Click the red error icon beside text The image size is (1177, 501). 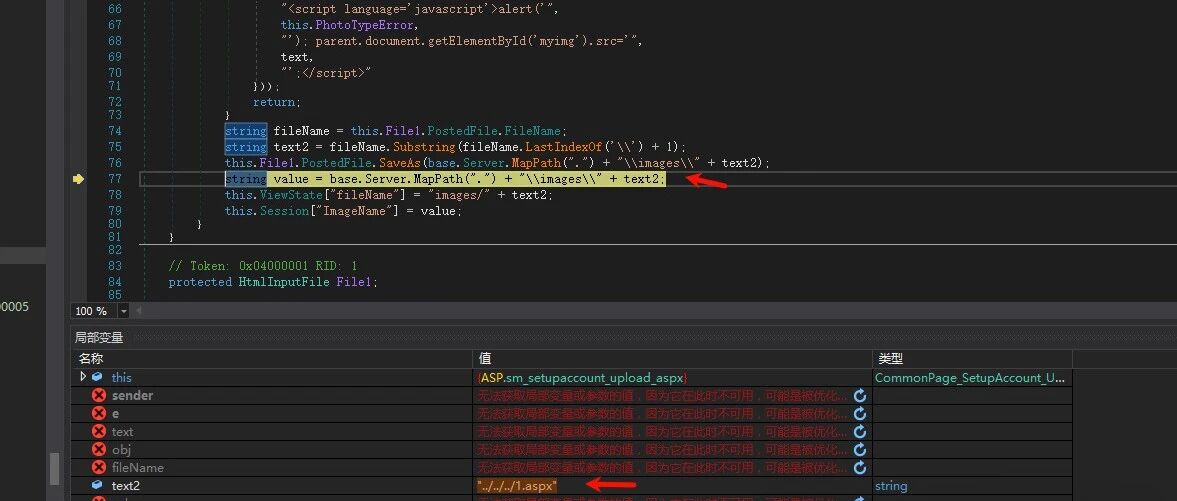point(98,431)
